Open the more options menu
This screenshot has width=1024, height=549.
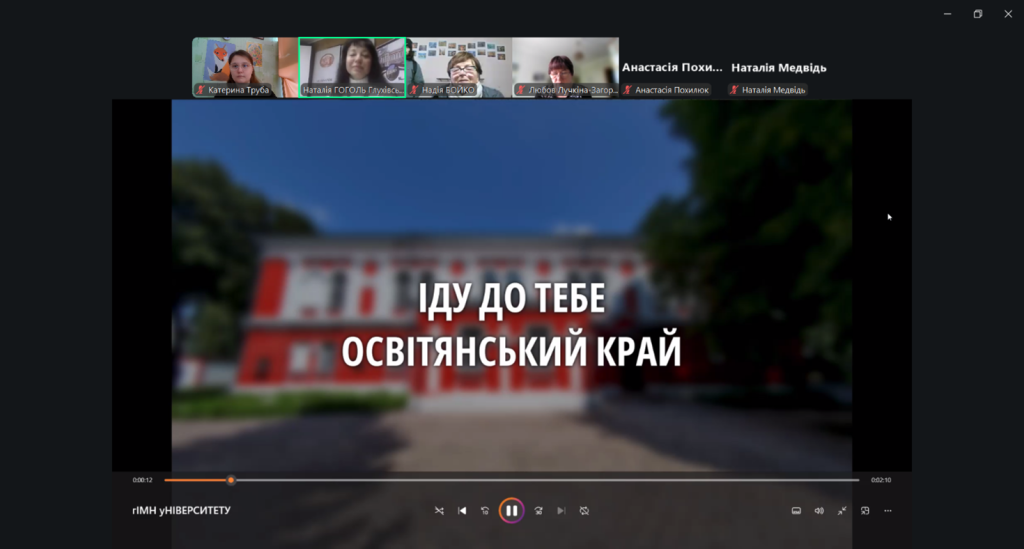click(888, 510)
